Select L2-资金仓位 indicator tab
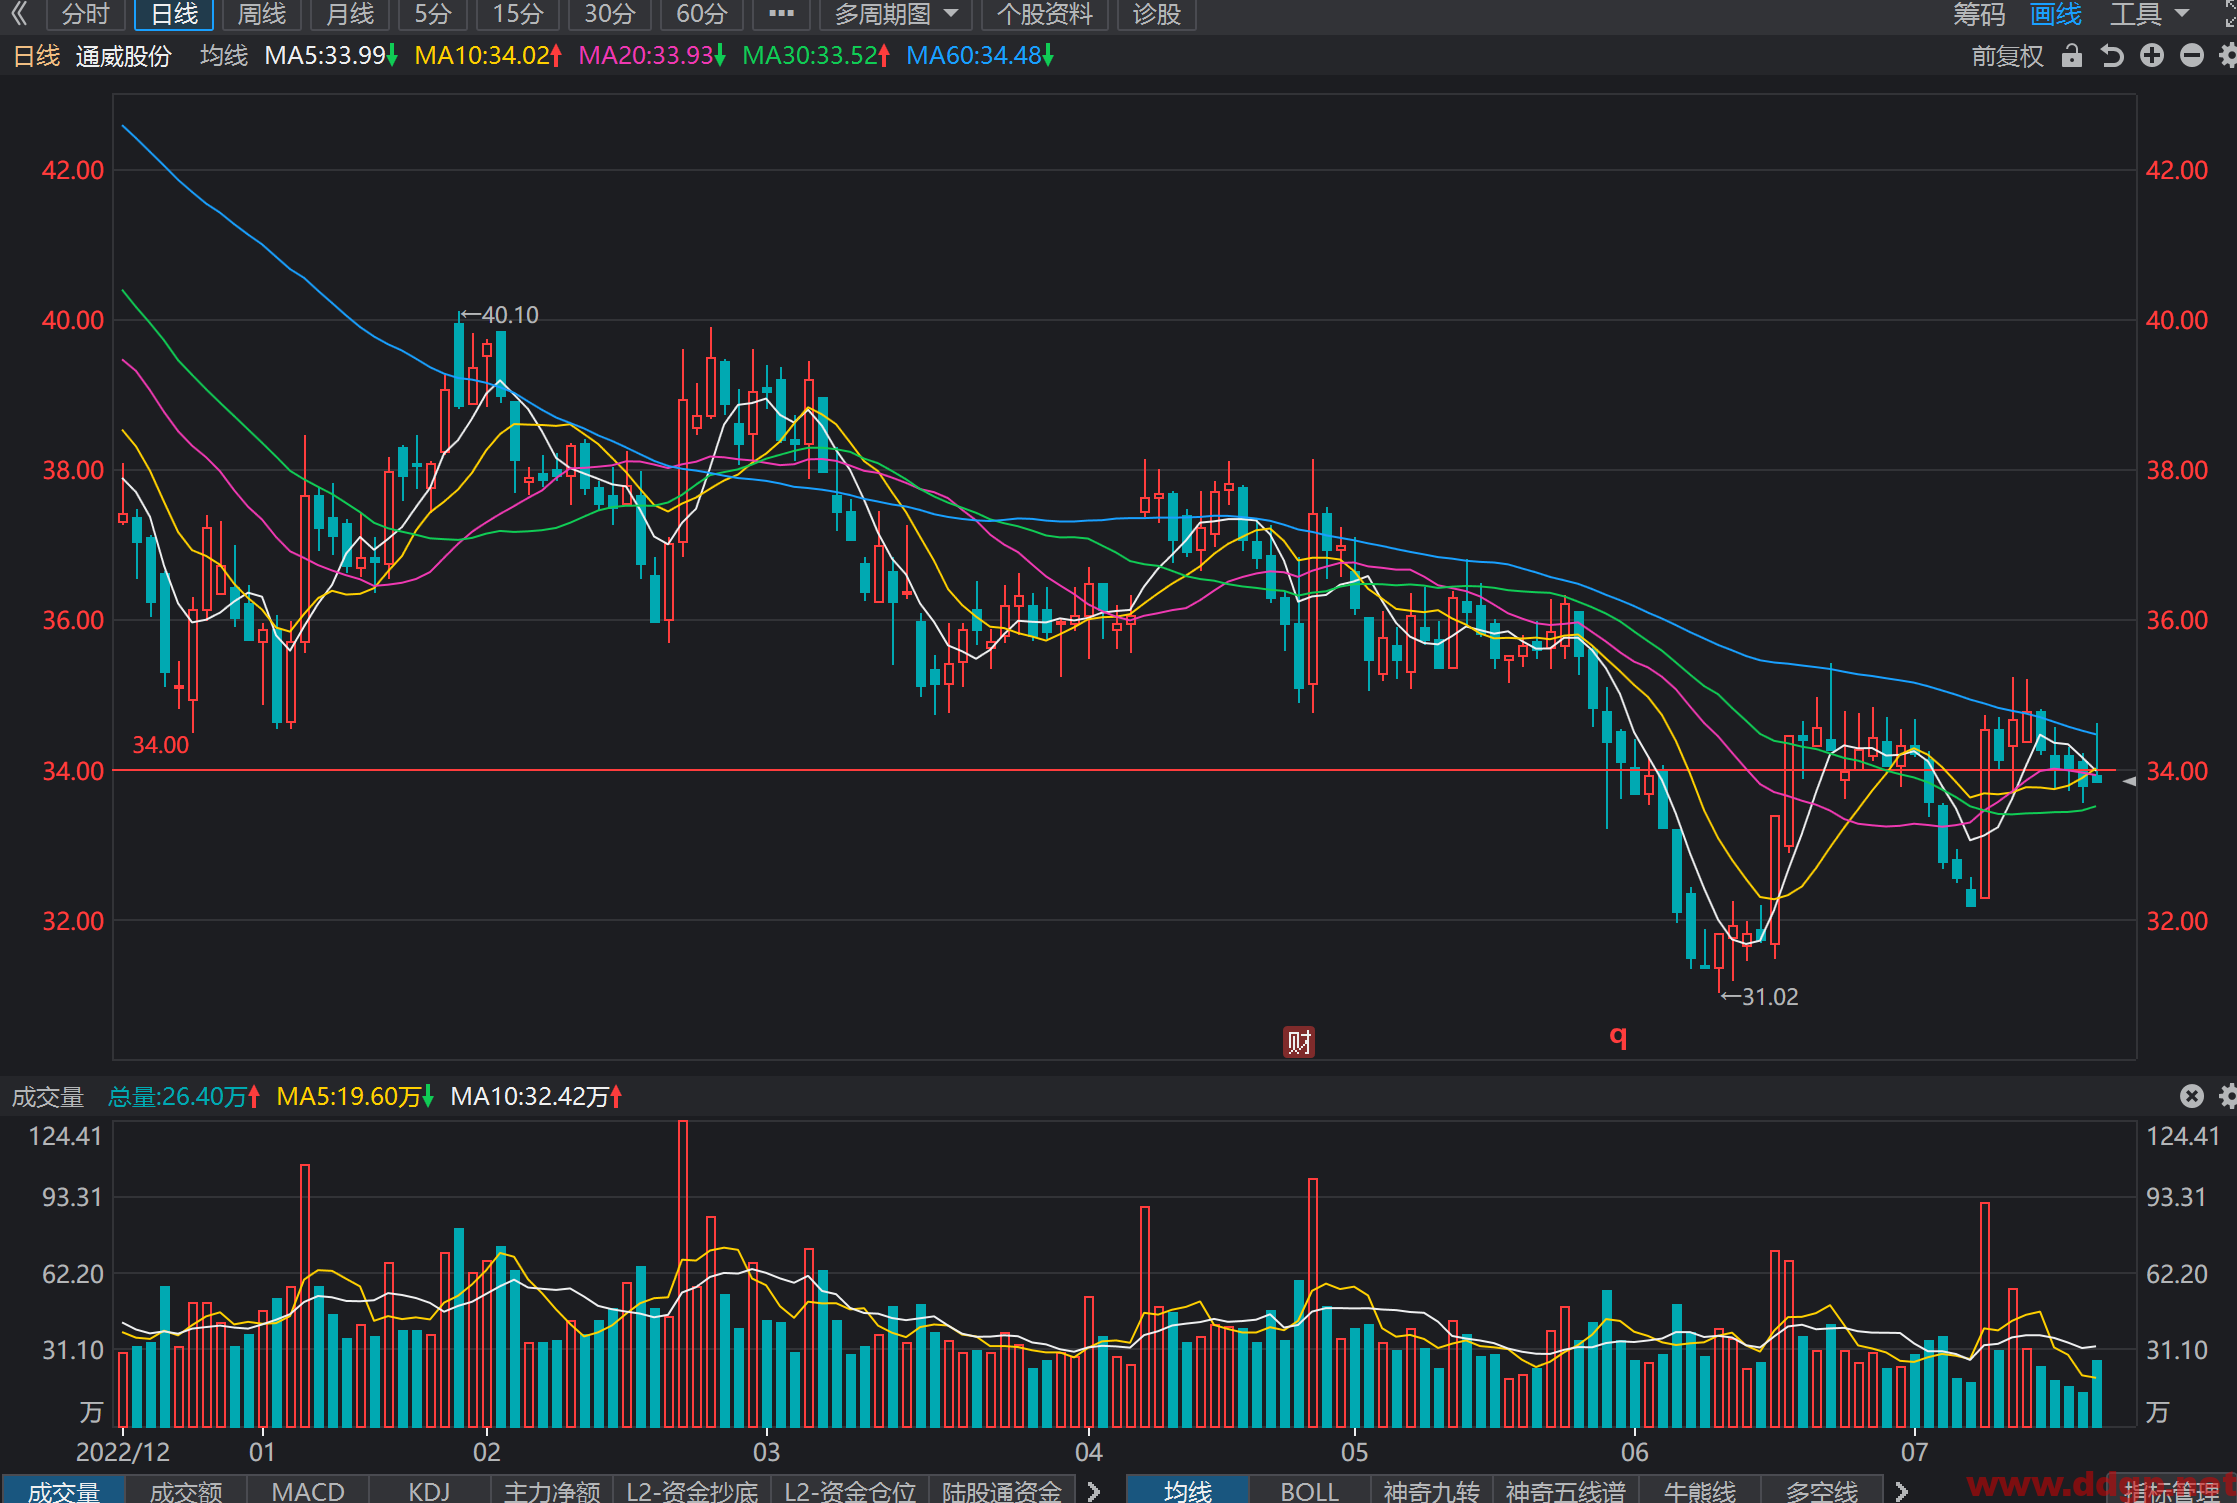This screenshot has width=2237, height=1503. click(850, 1490)
